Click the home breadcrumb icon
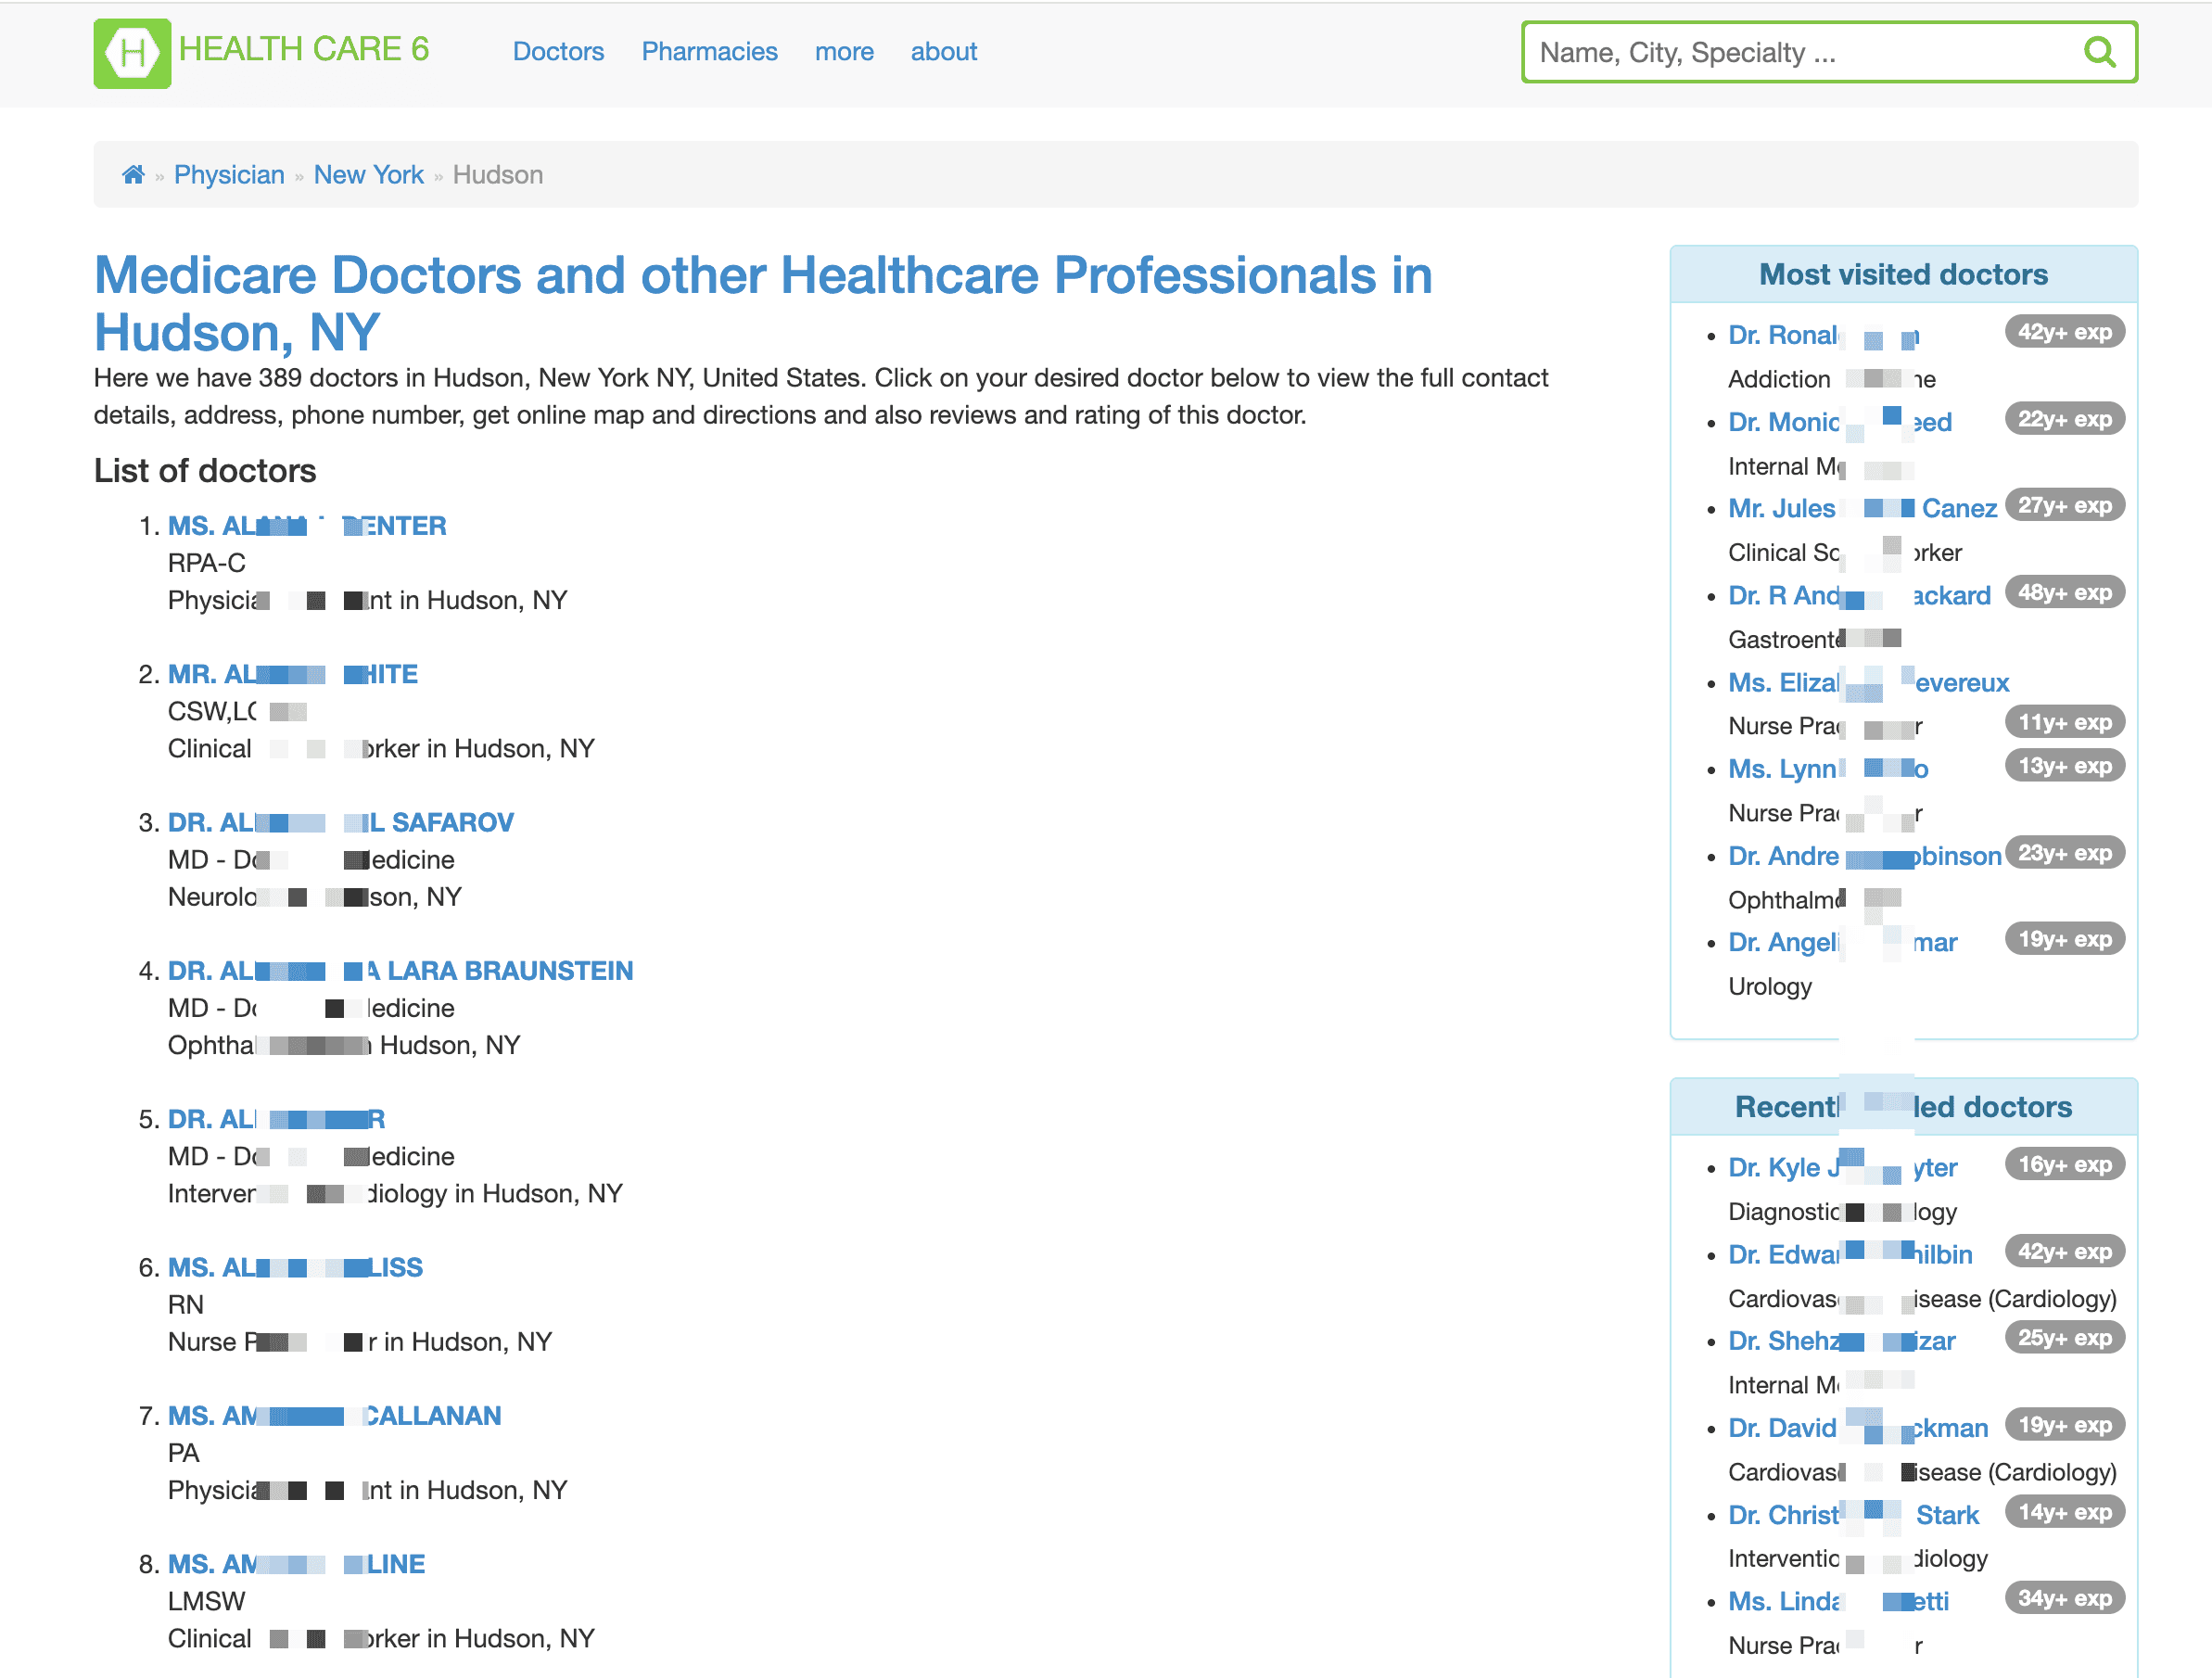 [133, 175]
